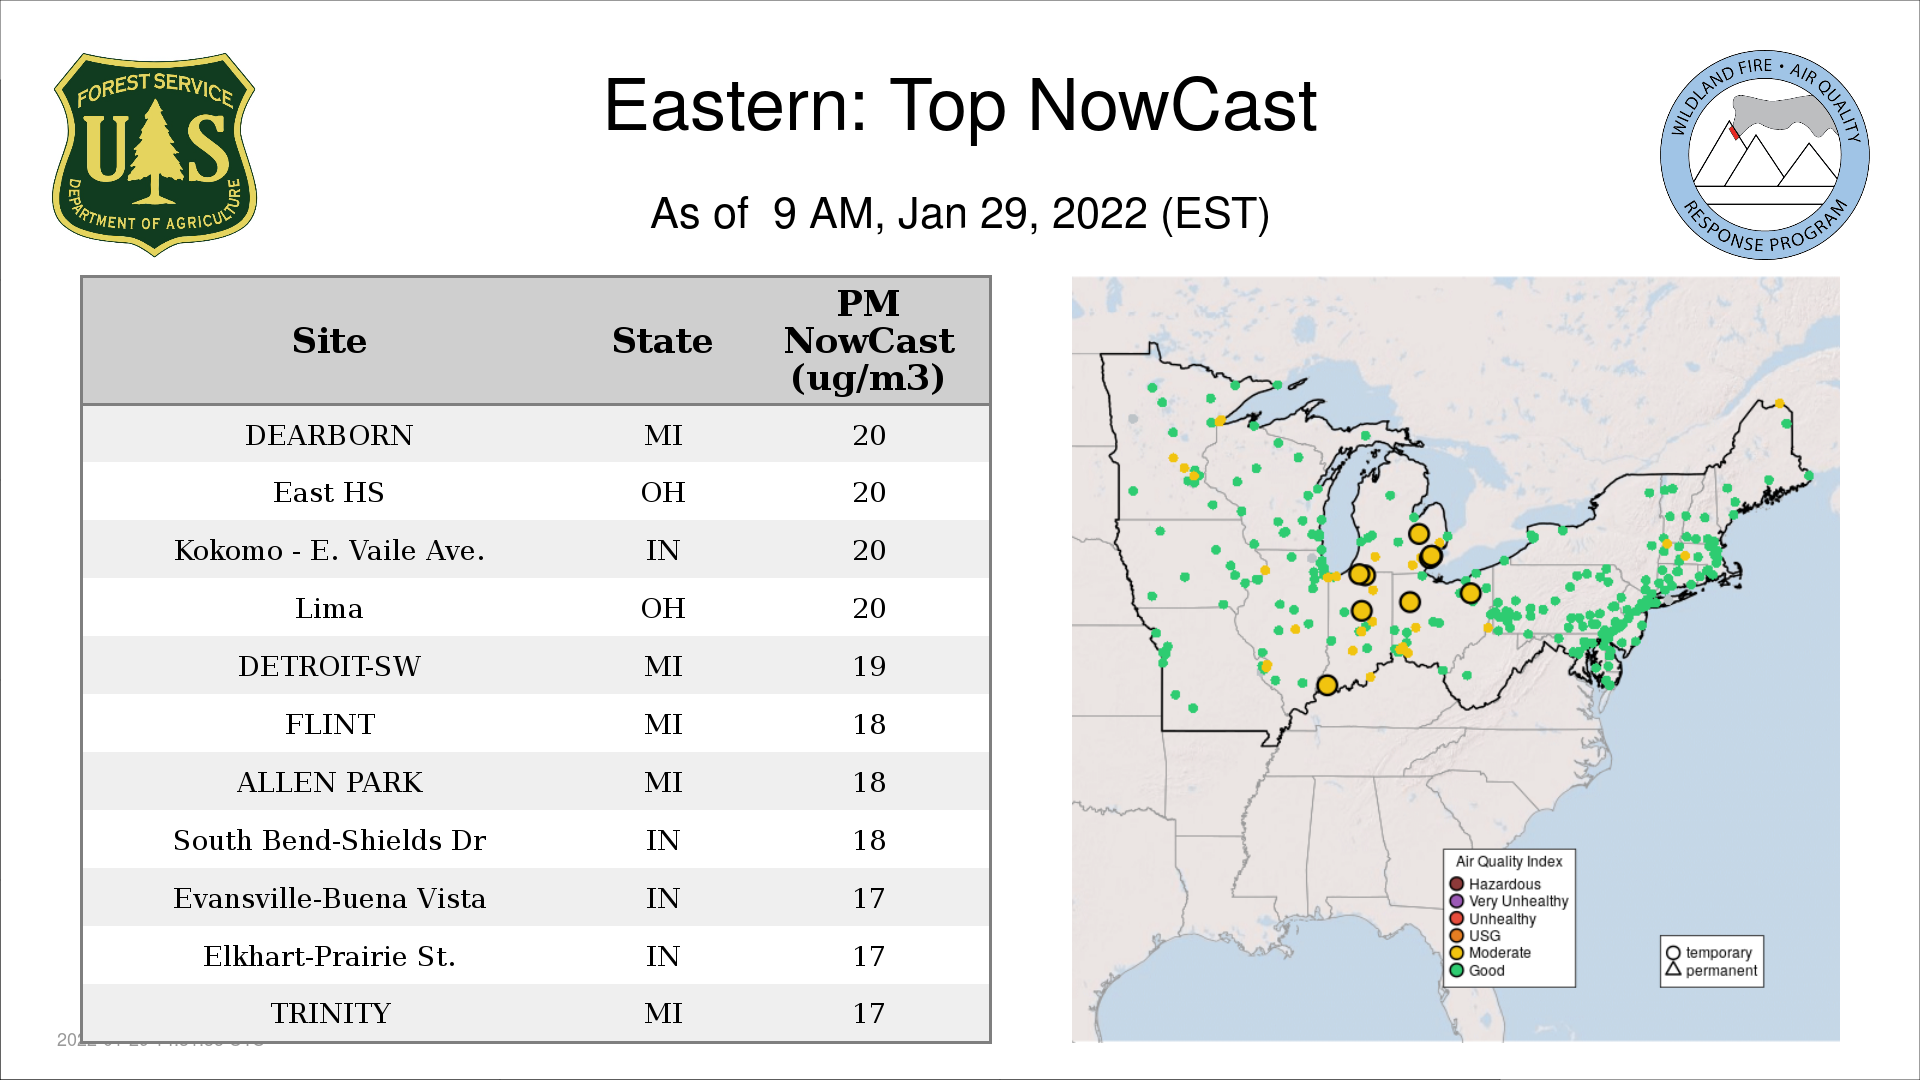The width and height of the screenshot is (1920, 1080).
Task: Click the Good green legend marker
Action: 1457,970
